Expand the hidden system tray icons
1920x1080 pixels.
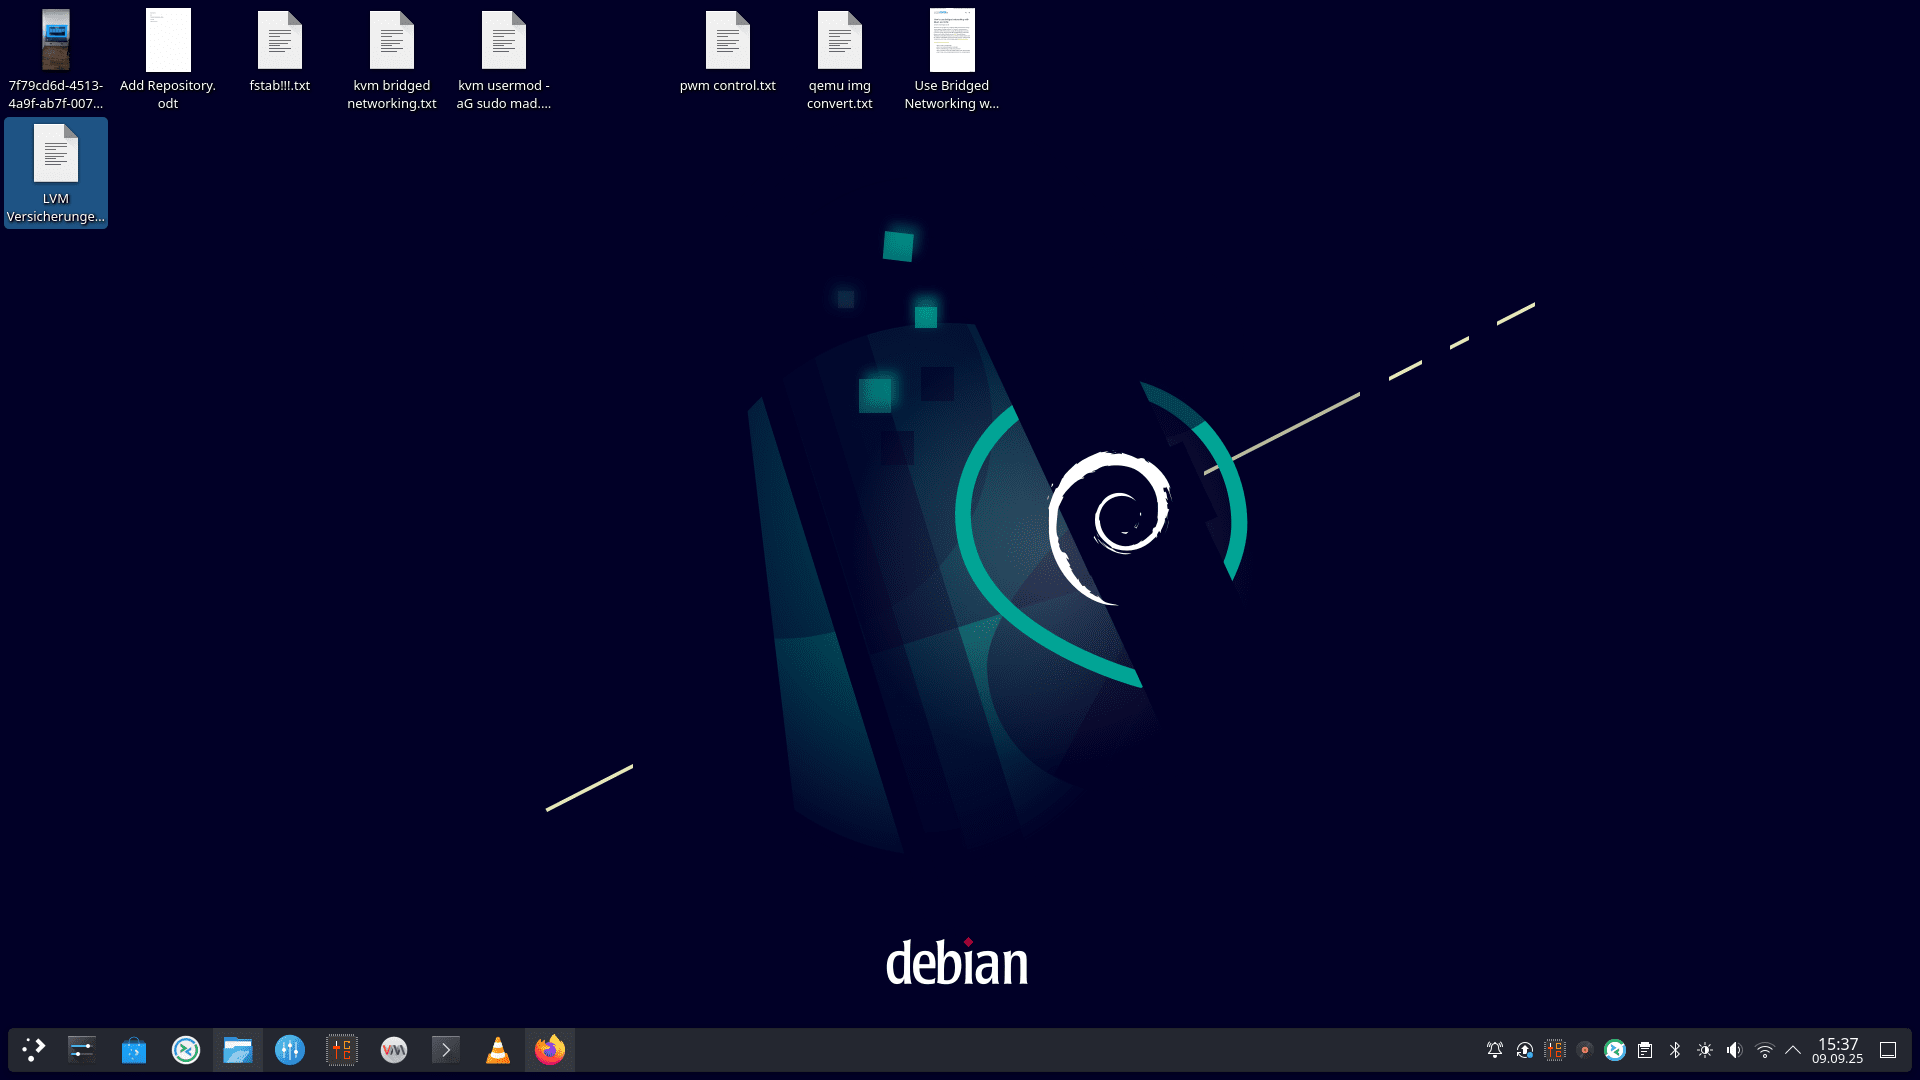(1793, 1050)
